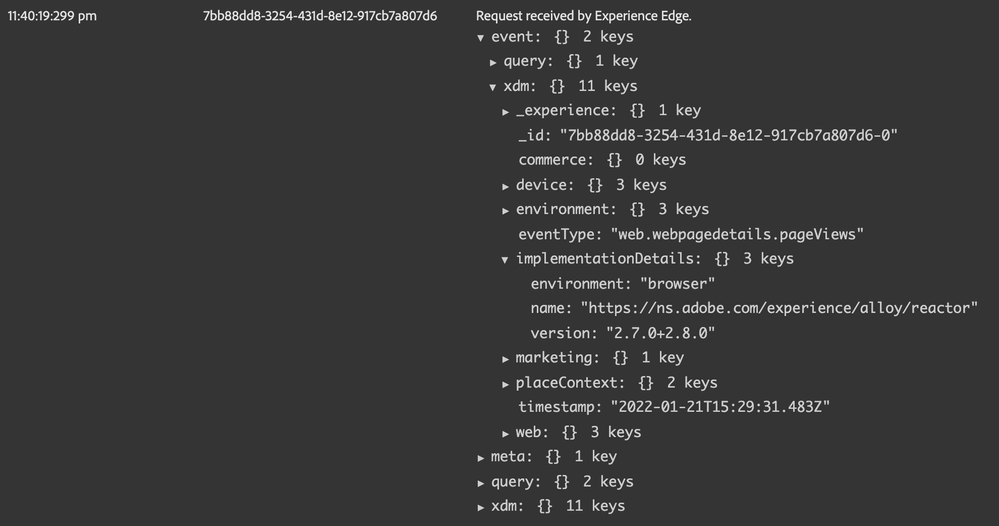Click the commerce 0 keys entry

pyautogui.click(x=602, y=160)
